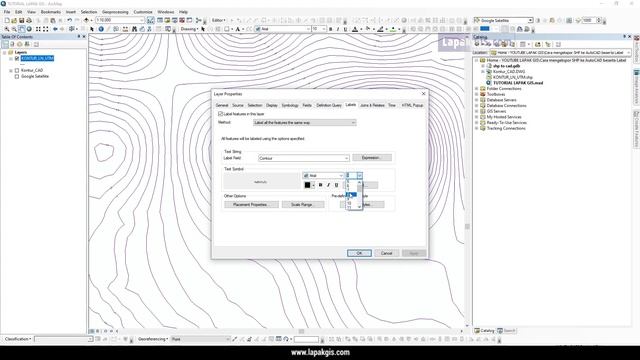Open the Google Satellite layer dropdown

coord(504,20)
